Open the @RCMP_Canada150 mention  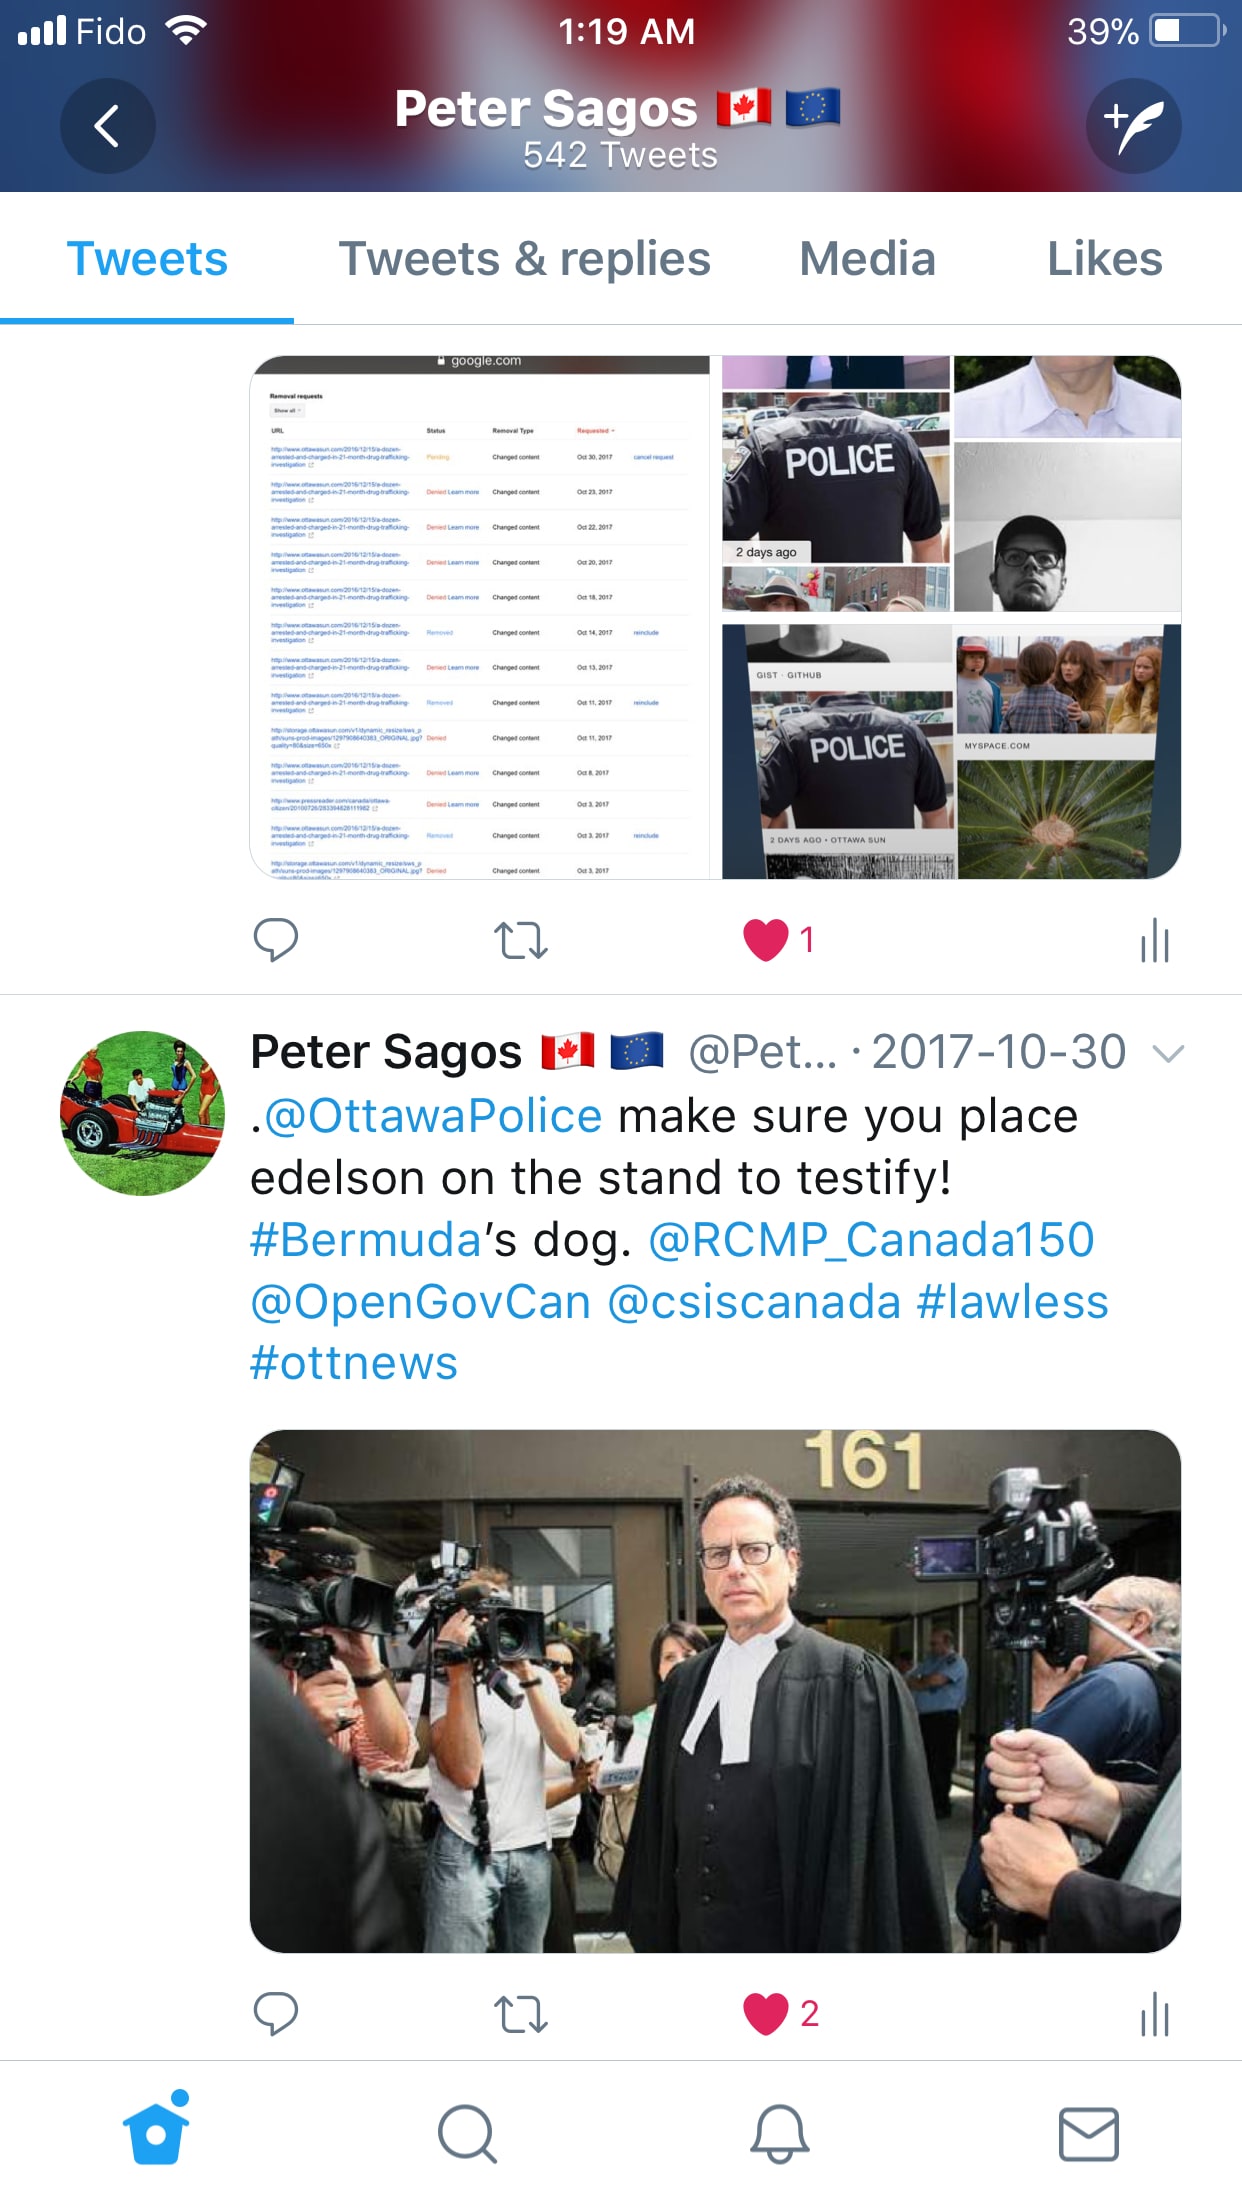871,1240
